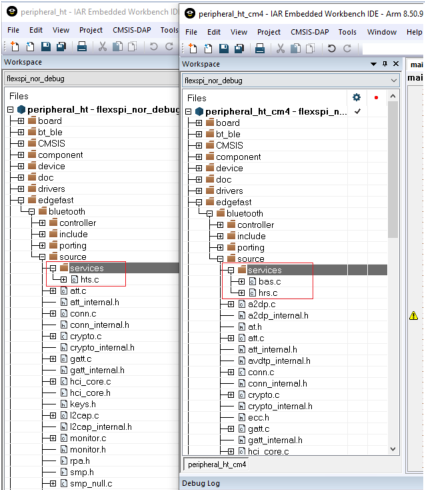The image size is (426, 491).
Task: Click Undo arrow in right window toolbar
Action: pyautogui.click(x=331, y=48)
